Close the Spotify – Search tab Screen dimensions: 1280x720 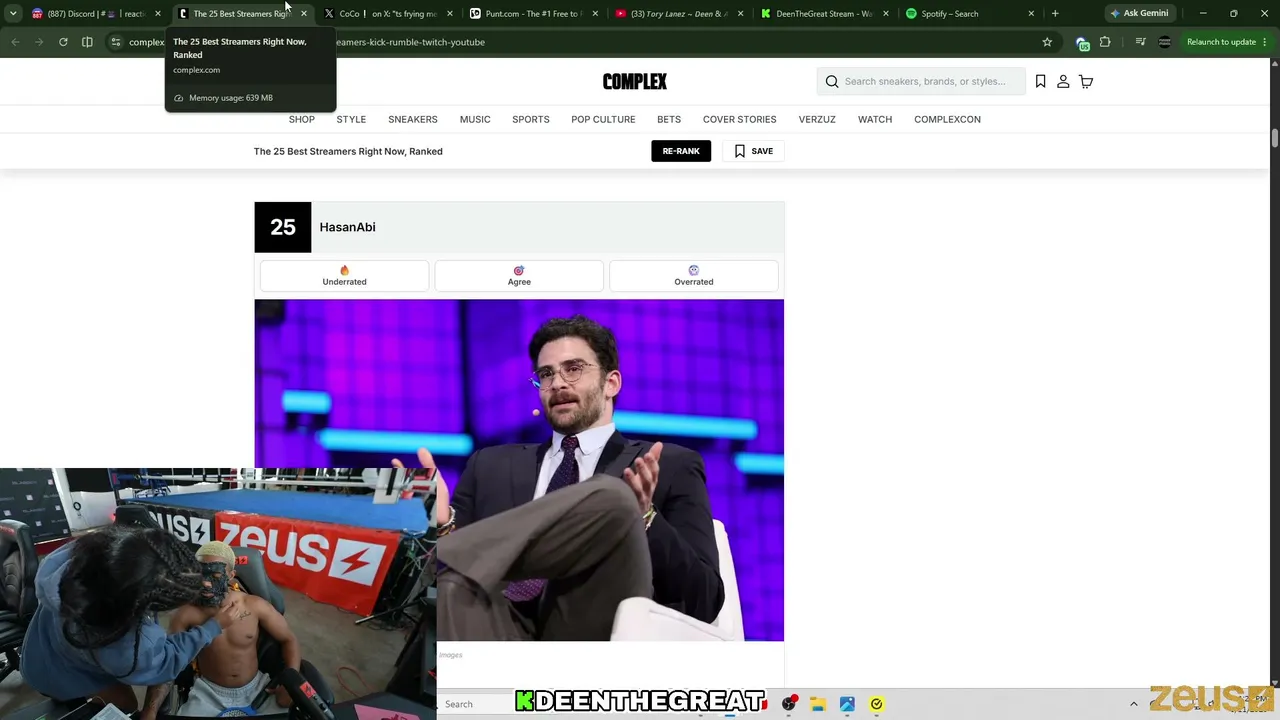click(1031, 14)
